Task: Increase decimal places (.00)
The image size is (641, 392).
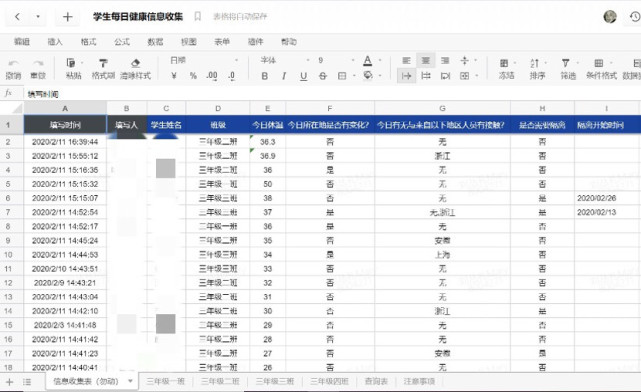Action: click(x=212, y=76)
